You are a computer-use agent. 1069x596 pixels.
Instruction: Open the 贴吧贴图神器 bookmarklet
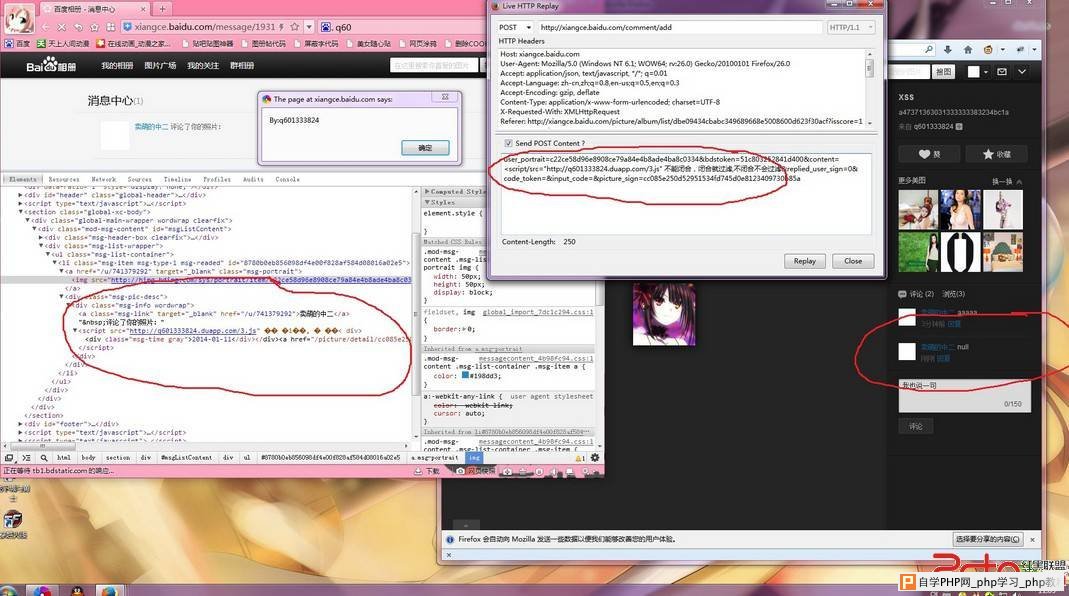click(x=208, y=43)
